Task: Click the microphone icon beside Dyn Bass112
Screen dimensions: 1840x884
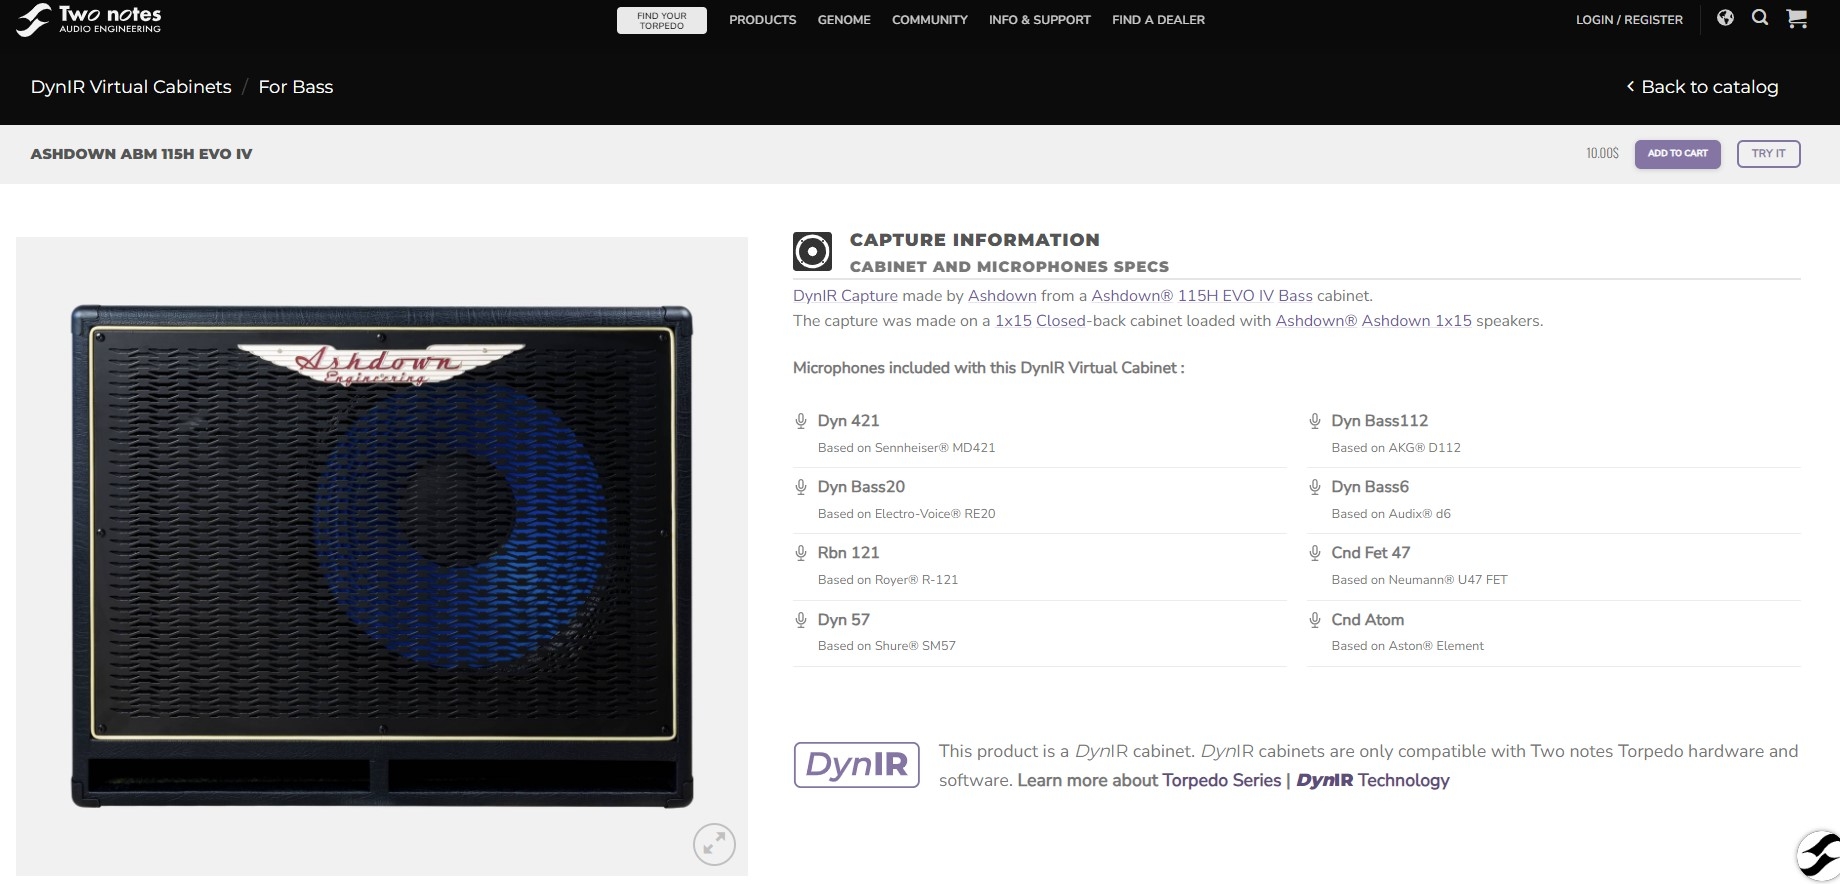Action: pos(1315,421)
